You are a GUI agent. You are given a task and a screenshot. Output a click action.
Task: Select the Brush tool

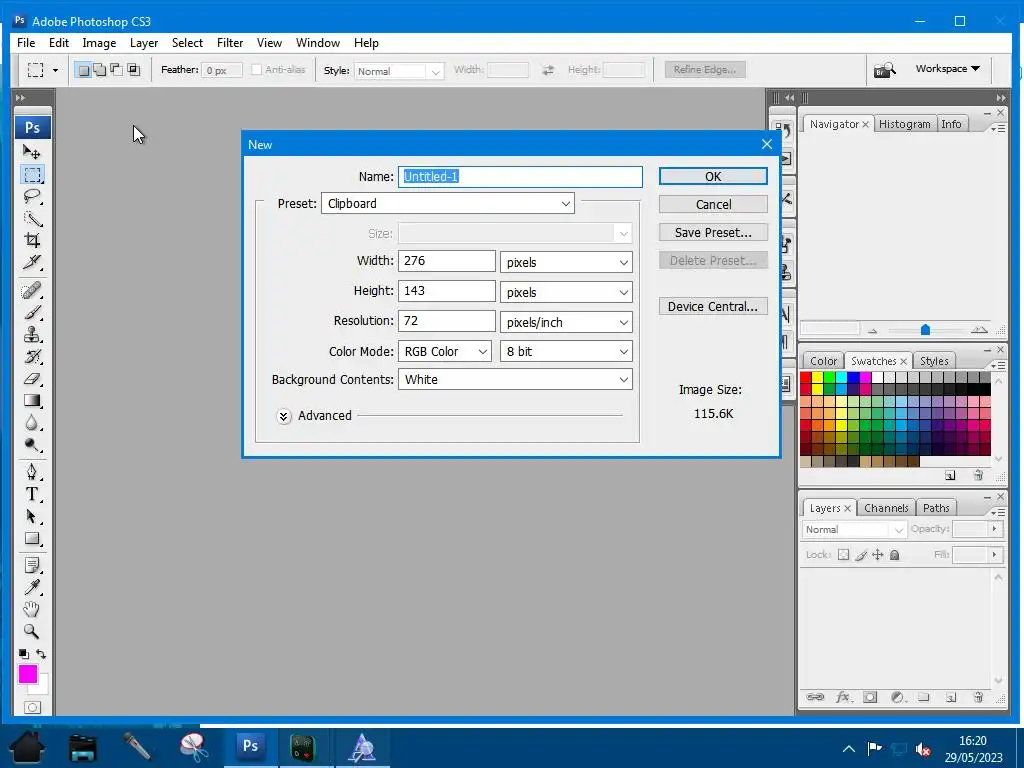click(31, 312)
